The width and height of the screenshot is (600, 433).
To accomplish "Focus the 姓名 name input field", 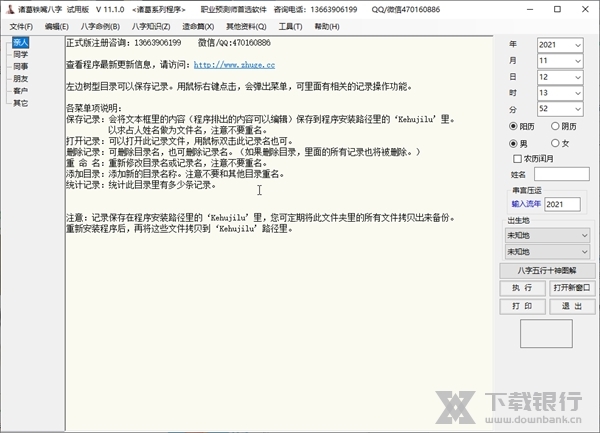I will (x=561, y=174).
